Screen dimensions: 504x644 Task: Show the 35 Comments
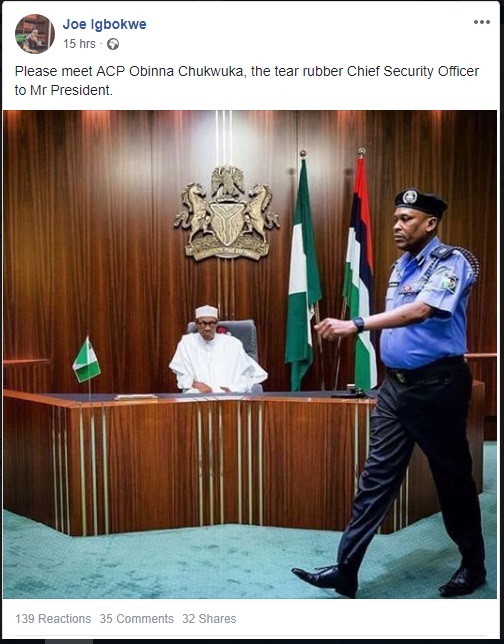[x=136, y=619]
